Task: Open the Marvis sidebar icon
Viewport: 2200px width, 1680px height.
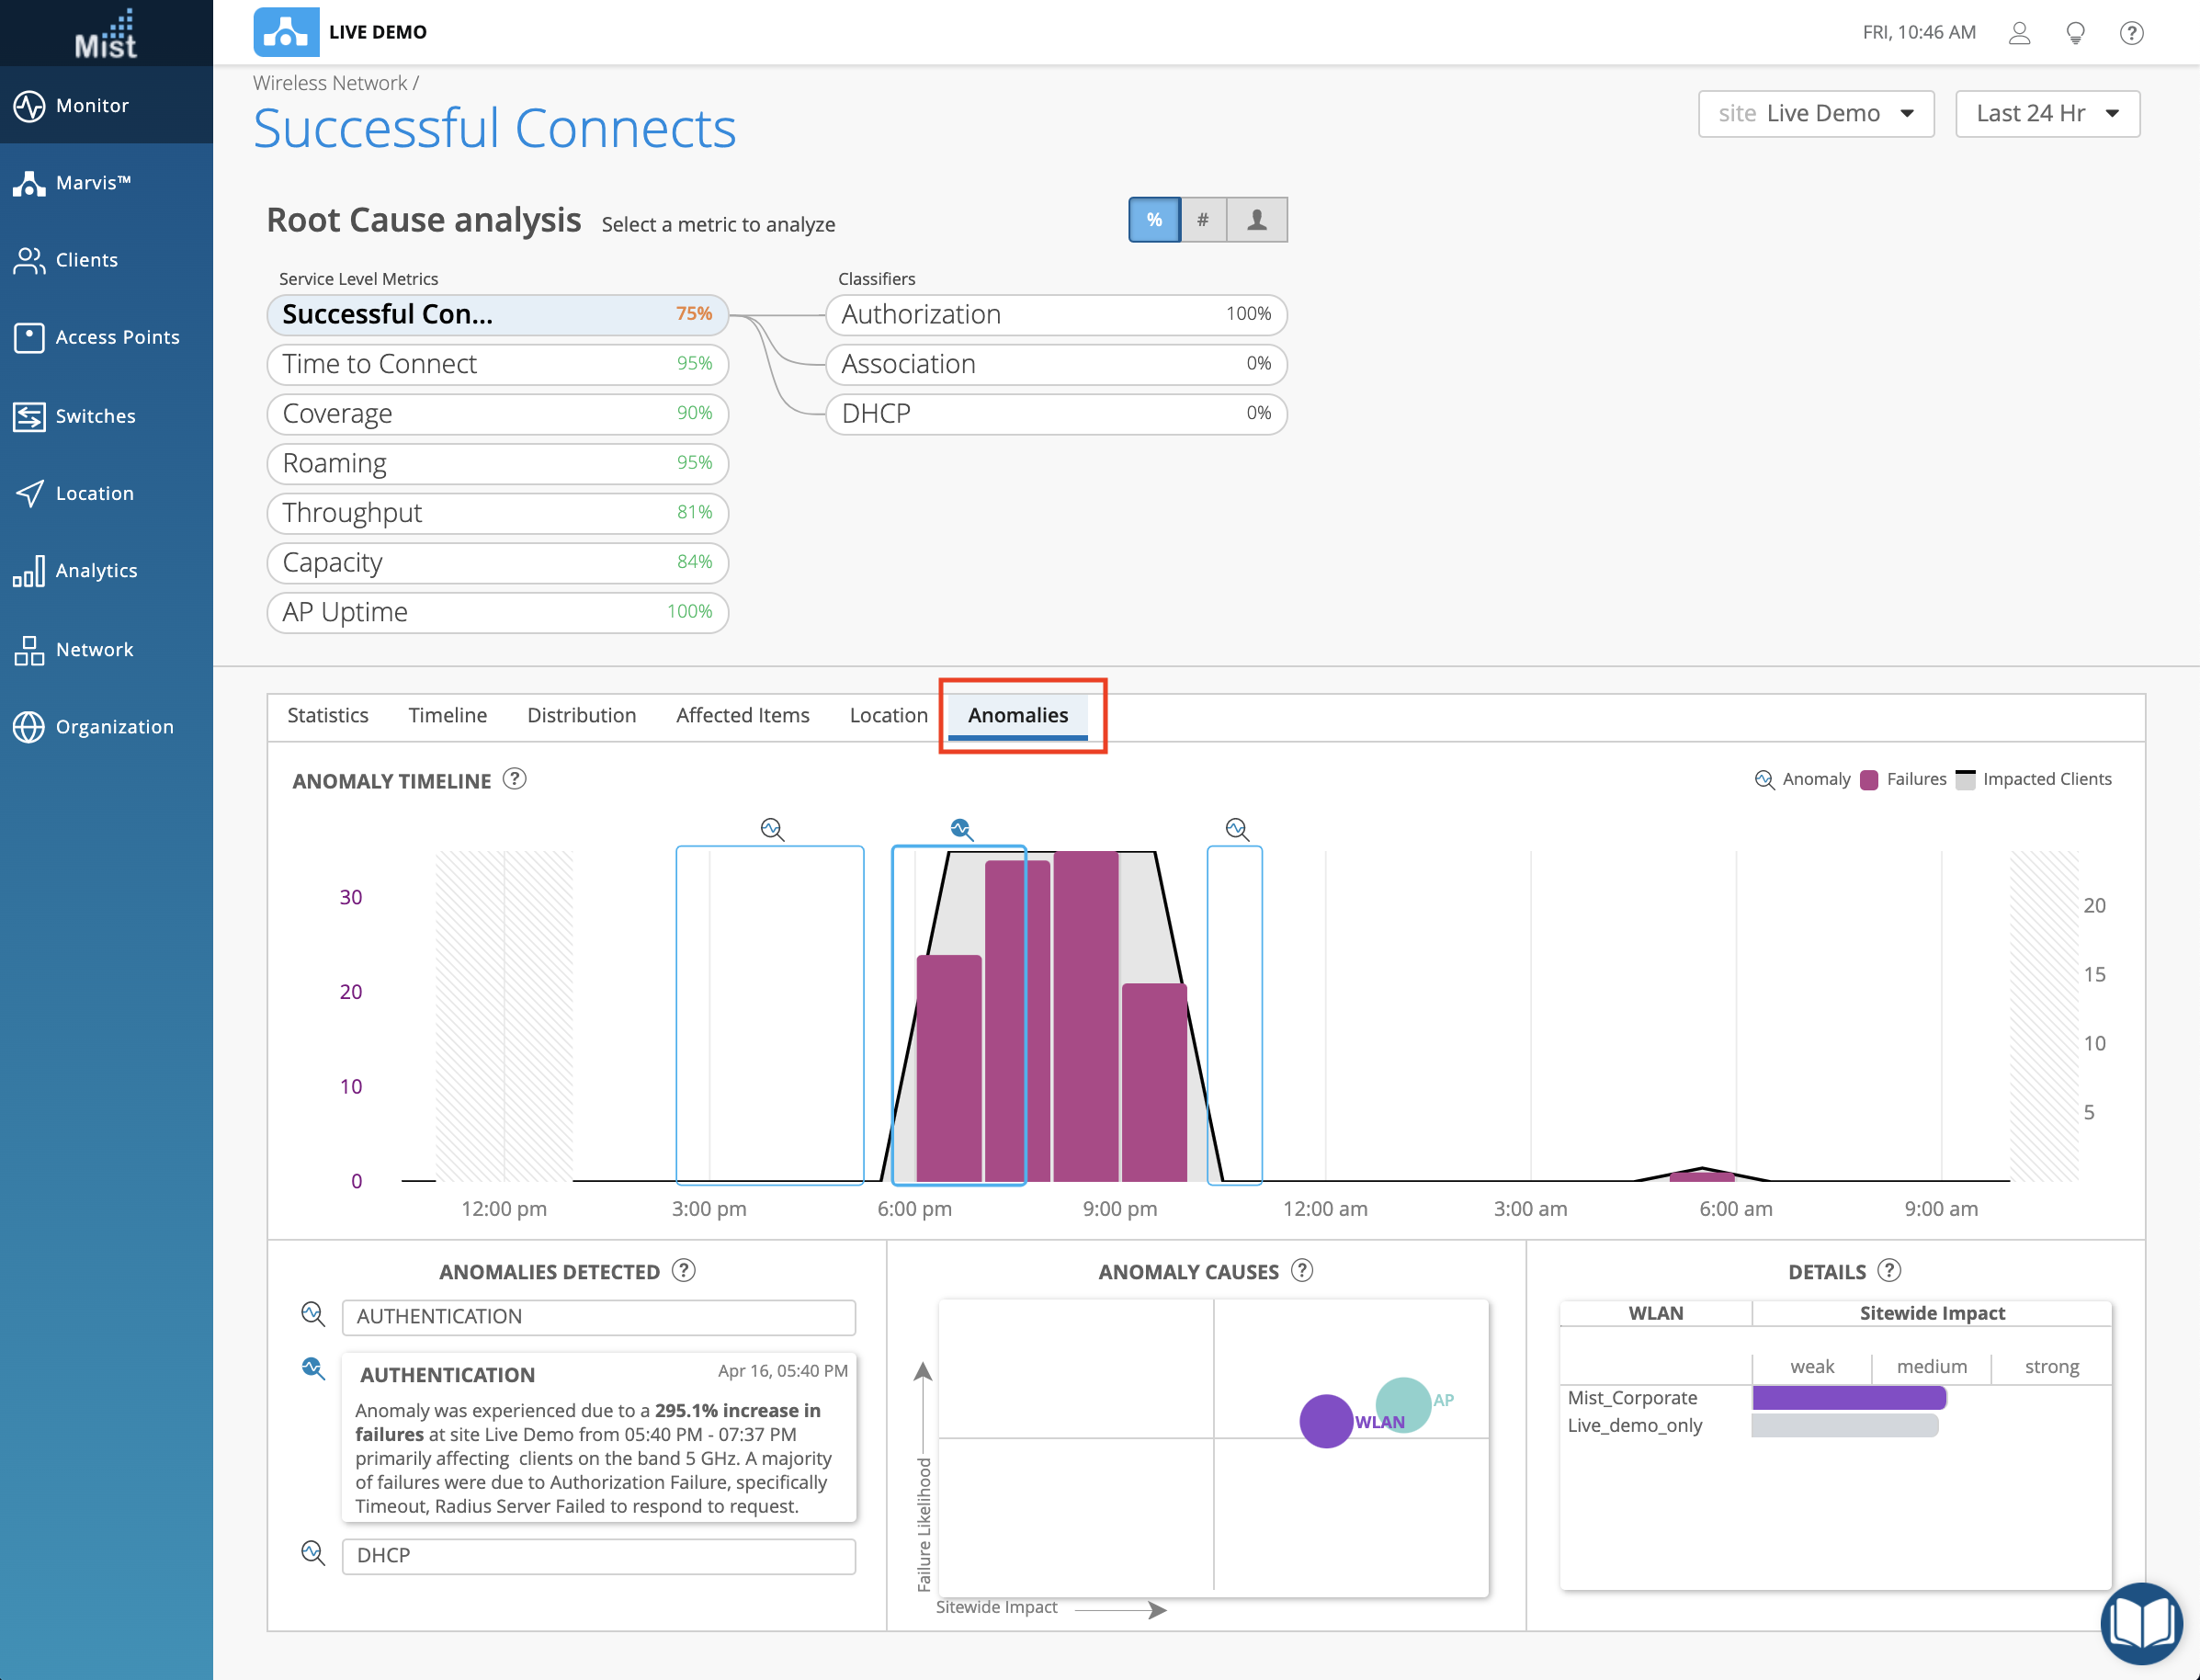Action: (x=30, y=183)
